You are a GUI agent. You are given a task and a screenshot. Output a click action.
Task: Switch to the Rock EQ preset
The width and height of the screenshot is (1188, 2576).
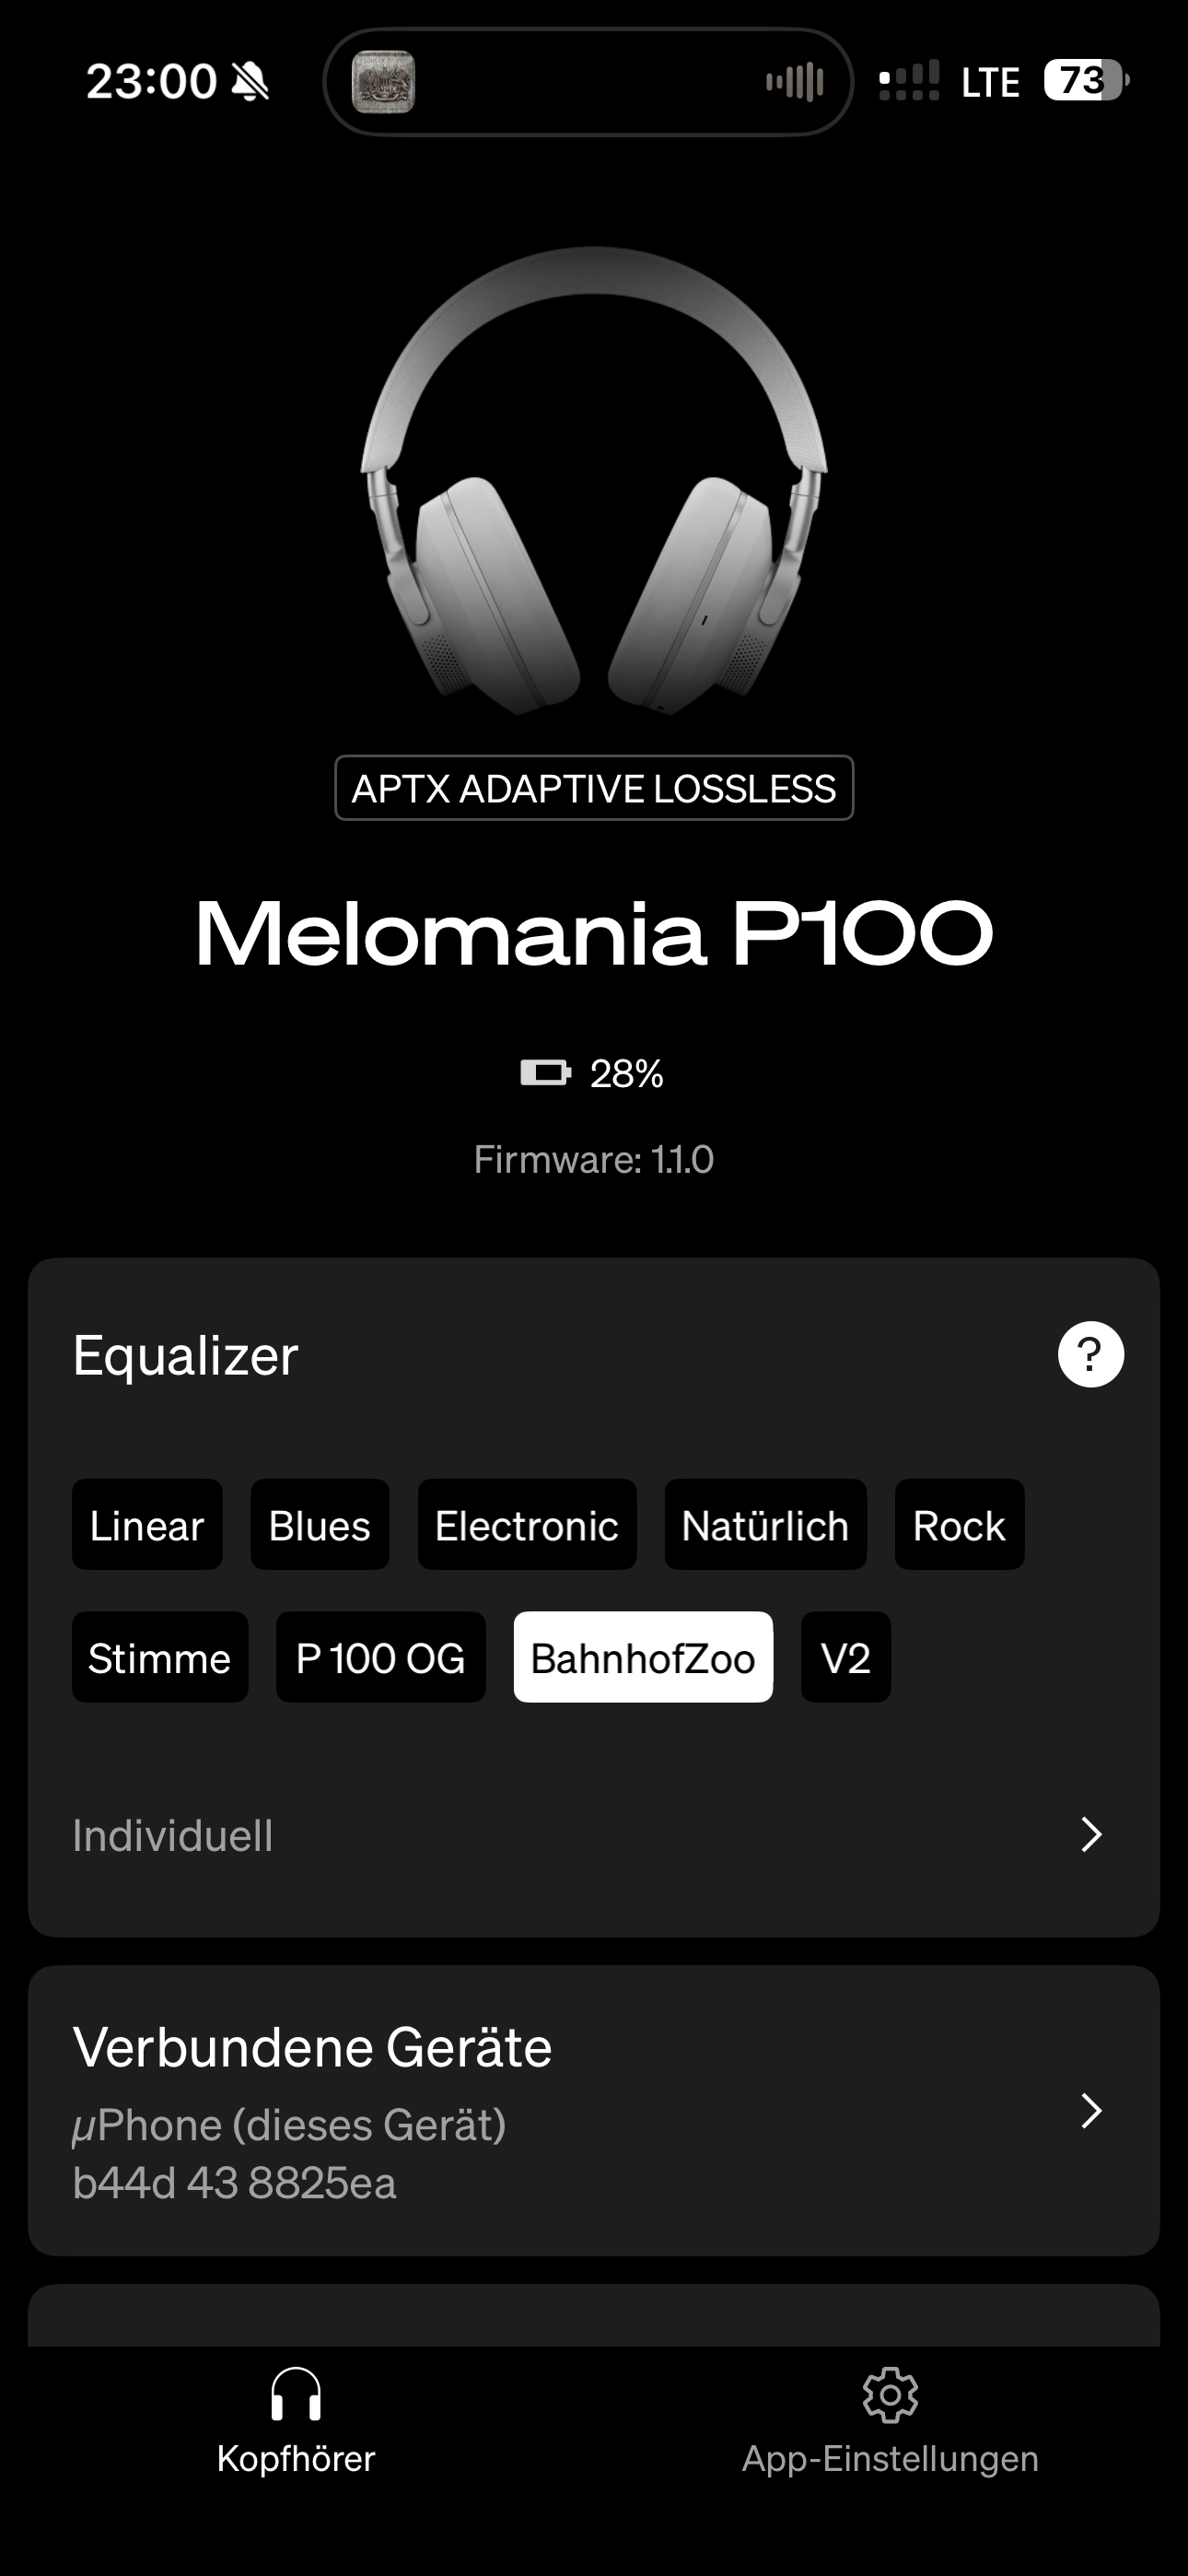tap(958, 1524)
